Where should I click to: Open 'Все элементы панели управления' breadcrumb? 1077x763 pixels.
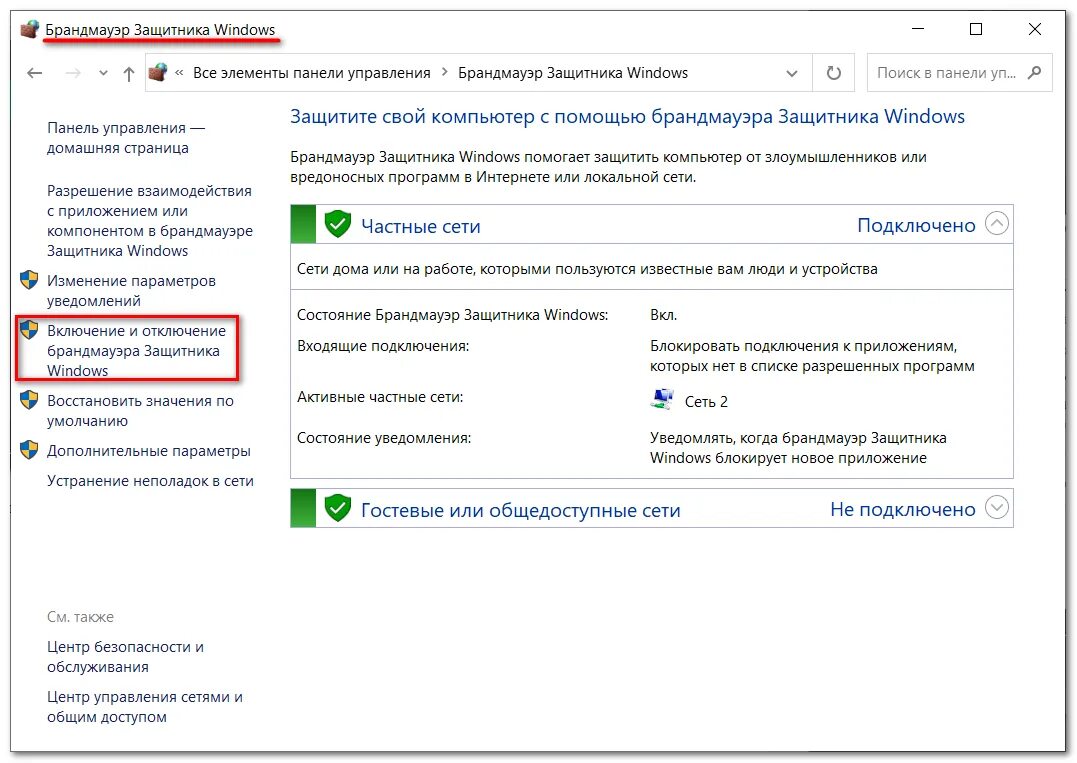[312, 73]
